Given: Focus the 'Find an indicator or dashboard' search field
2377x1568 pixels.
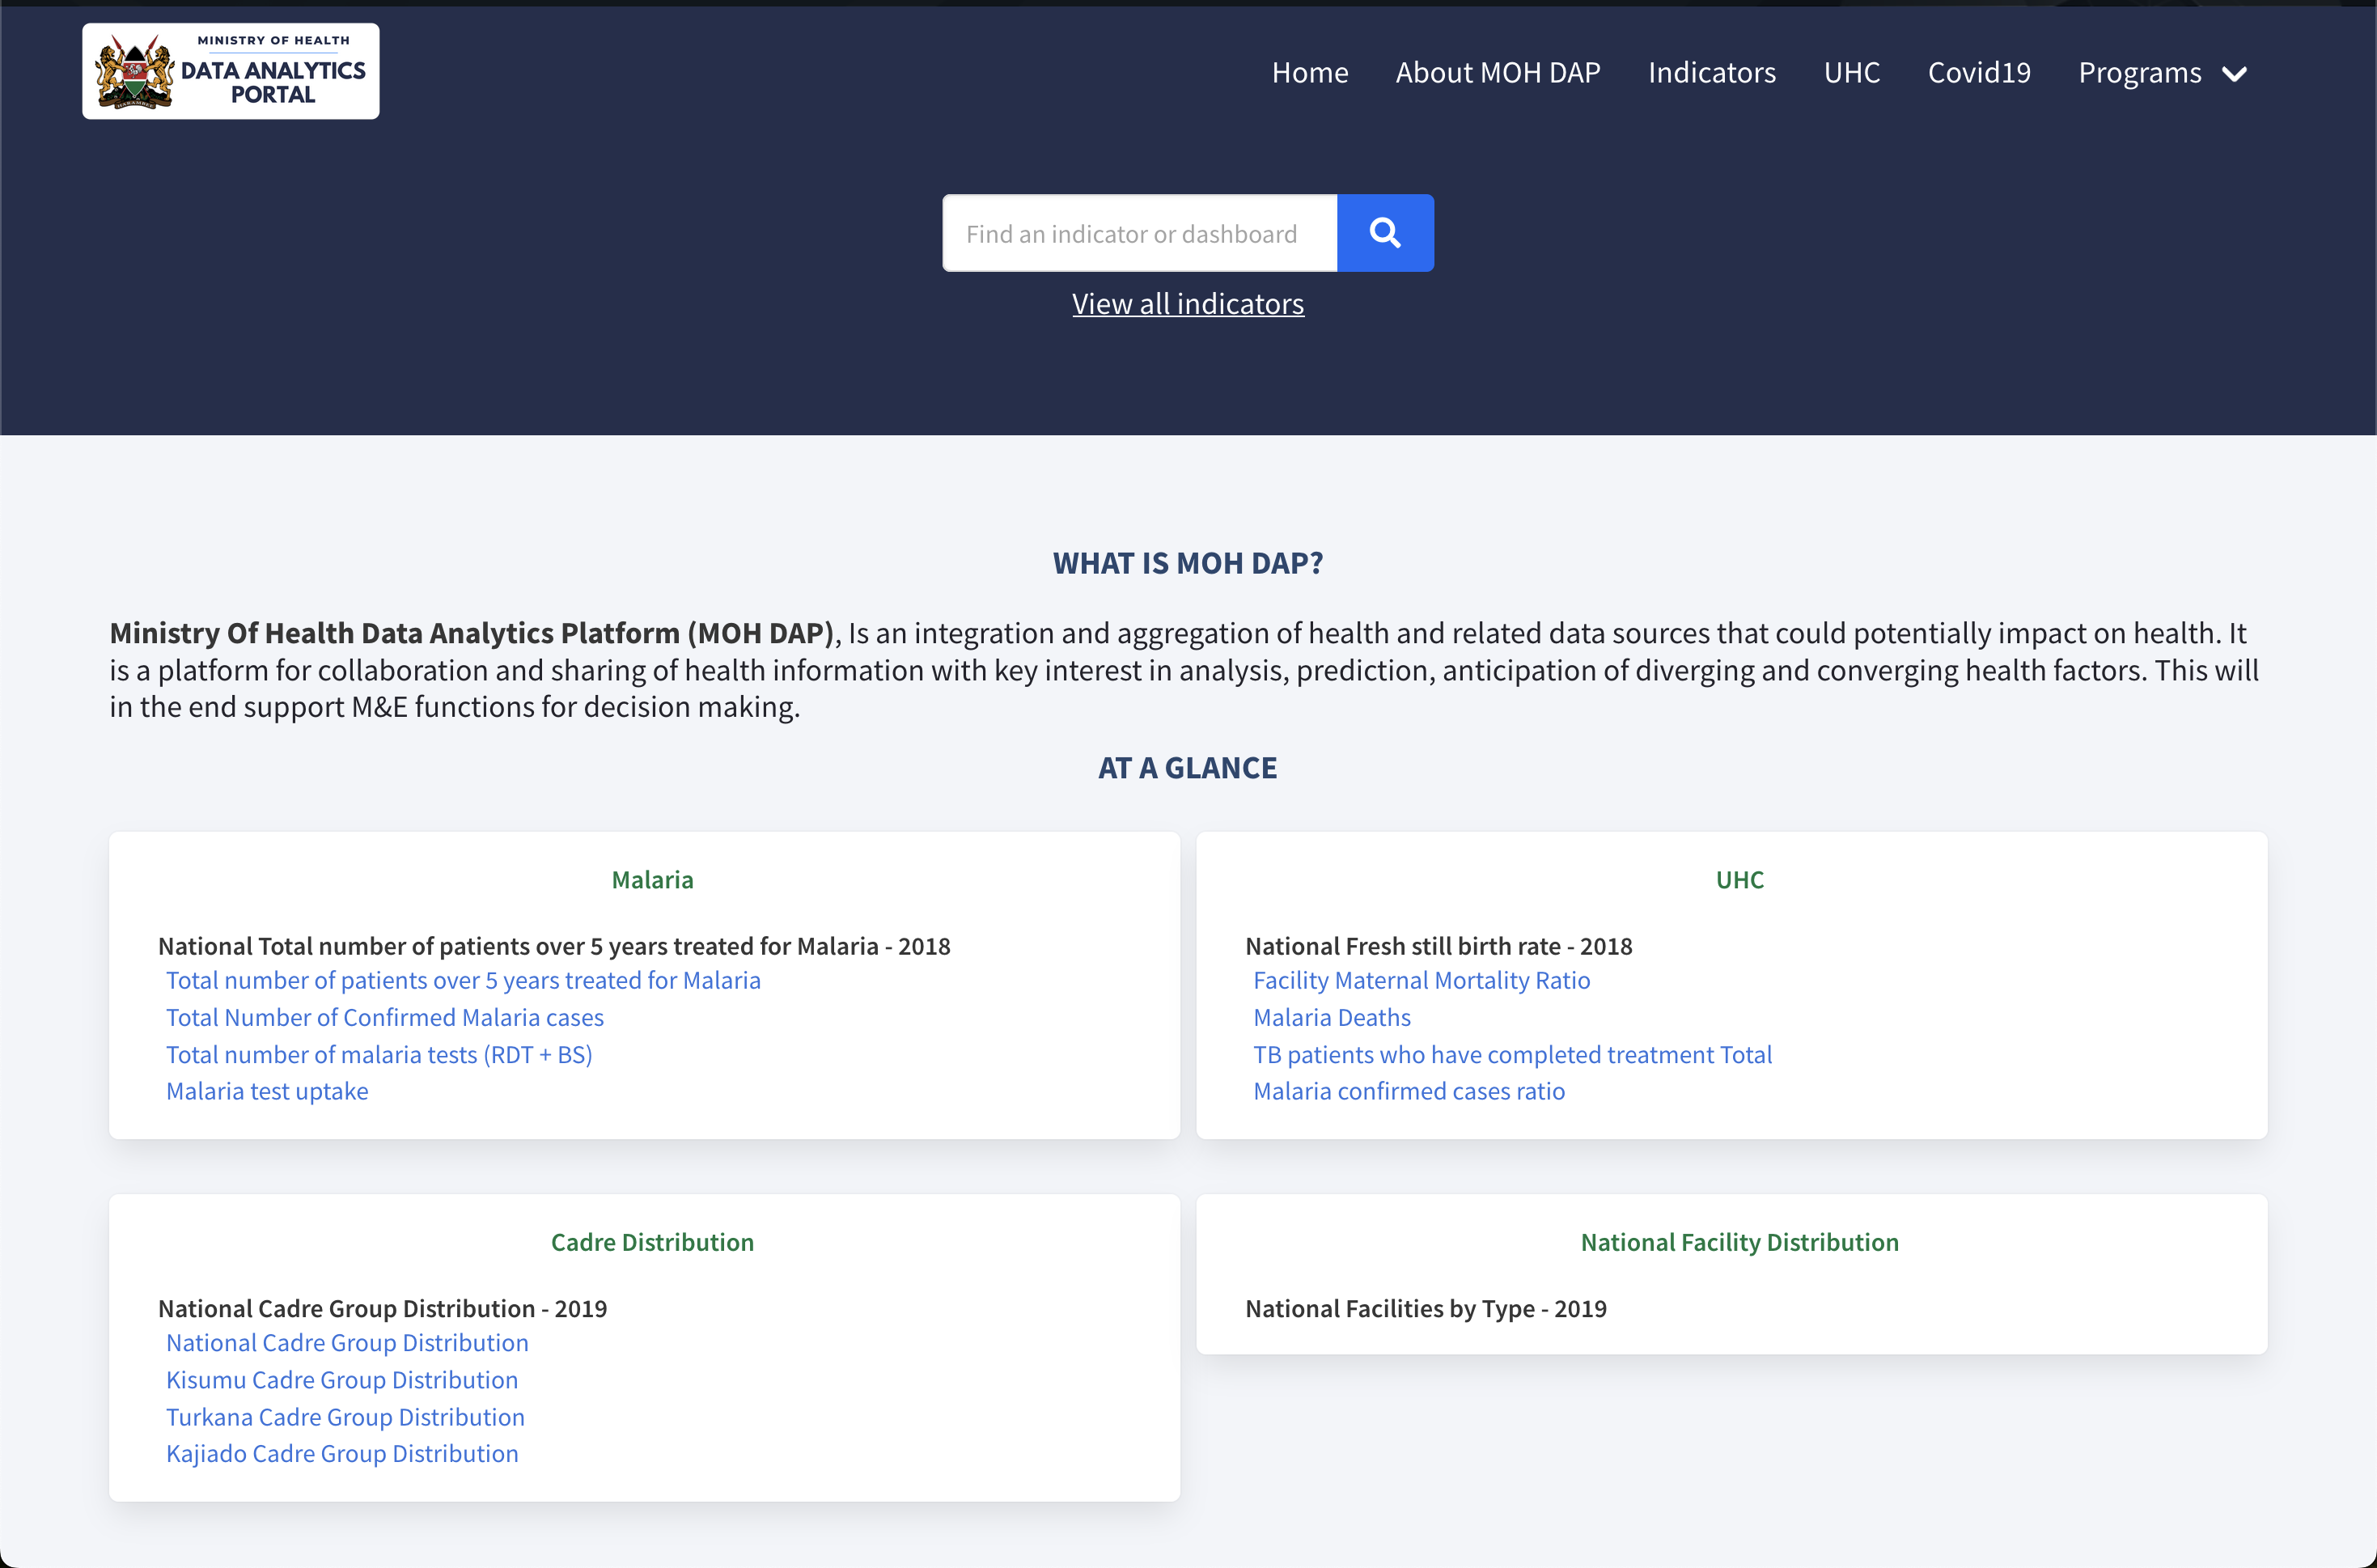Looking at the screenshot, I should click(x=1139, y=233).
